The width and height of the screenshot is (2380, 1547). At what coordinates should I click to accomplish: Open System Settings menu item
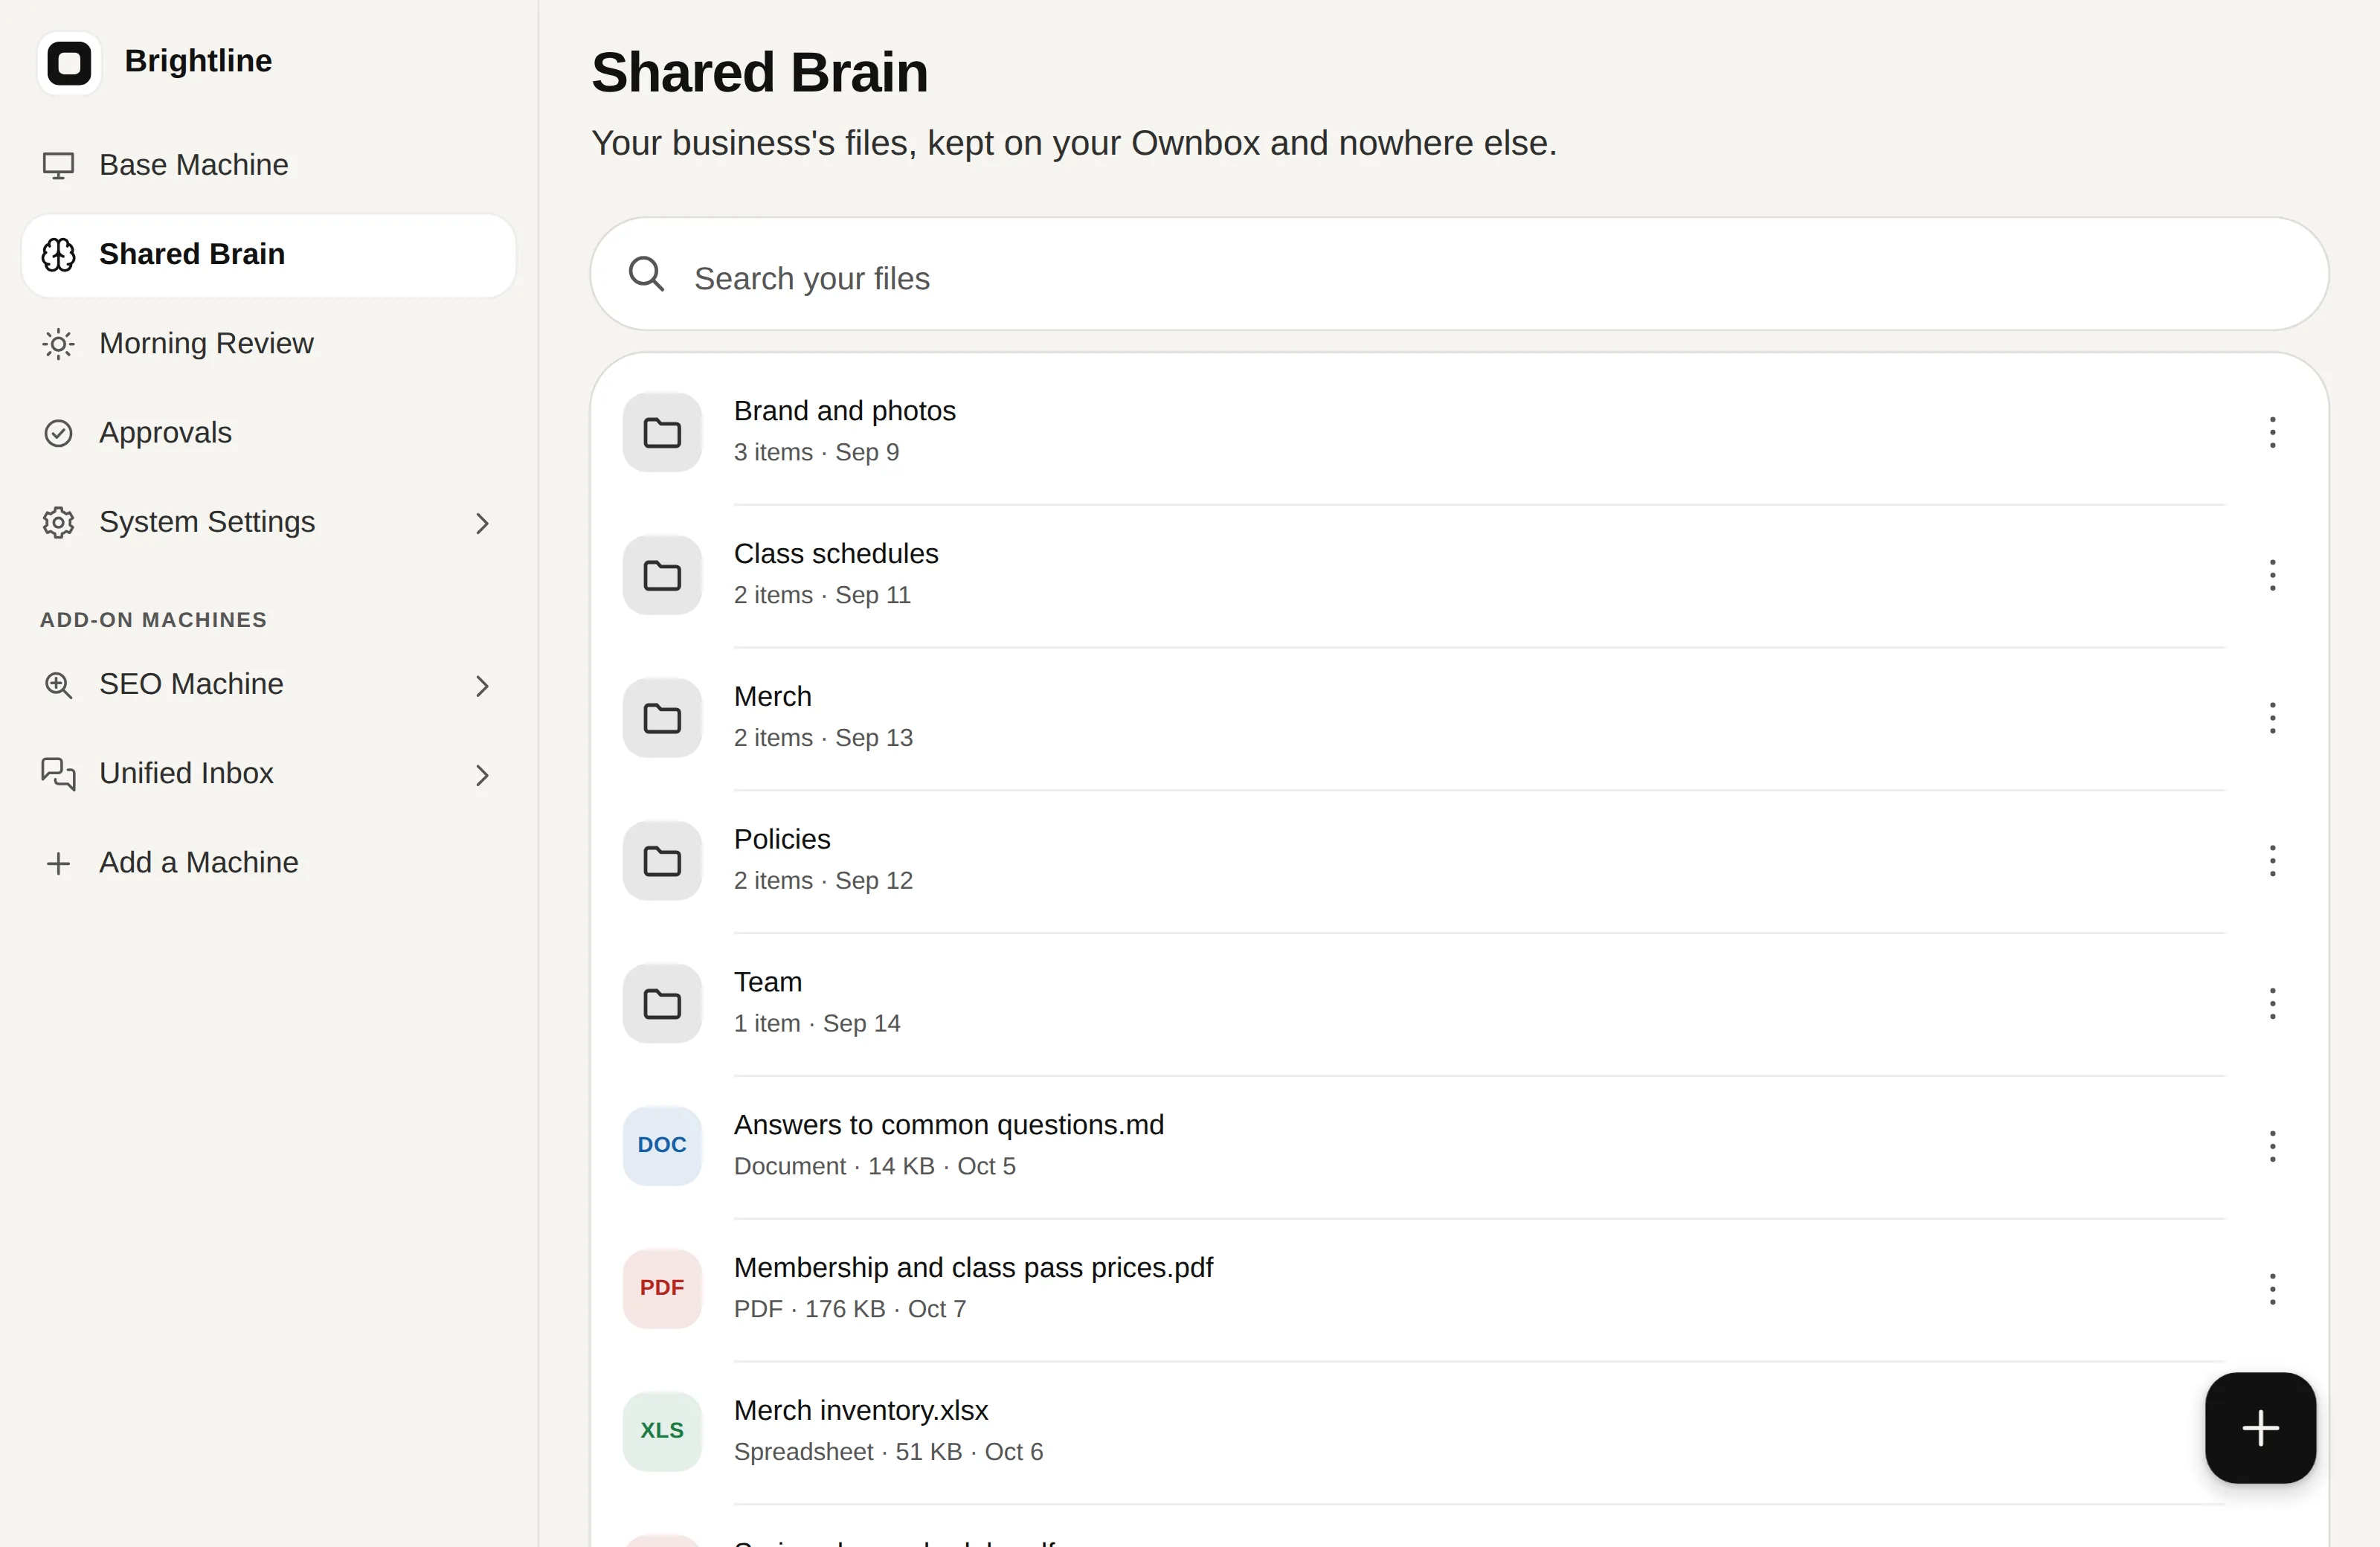coord(268,522)
